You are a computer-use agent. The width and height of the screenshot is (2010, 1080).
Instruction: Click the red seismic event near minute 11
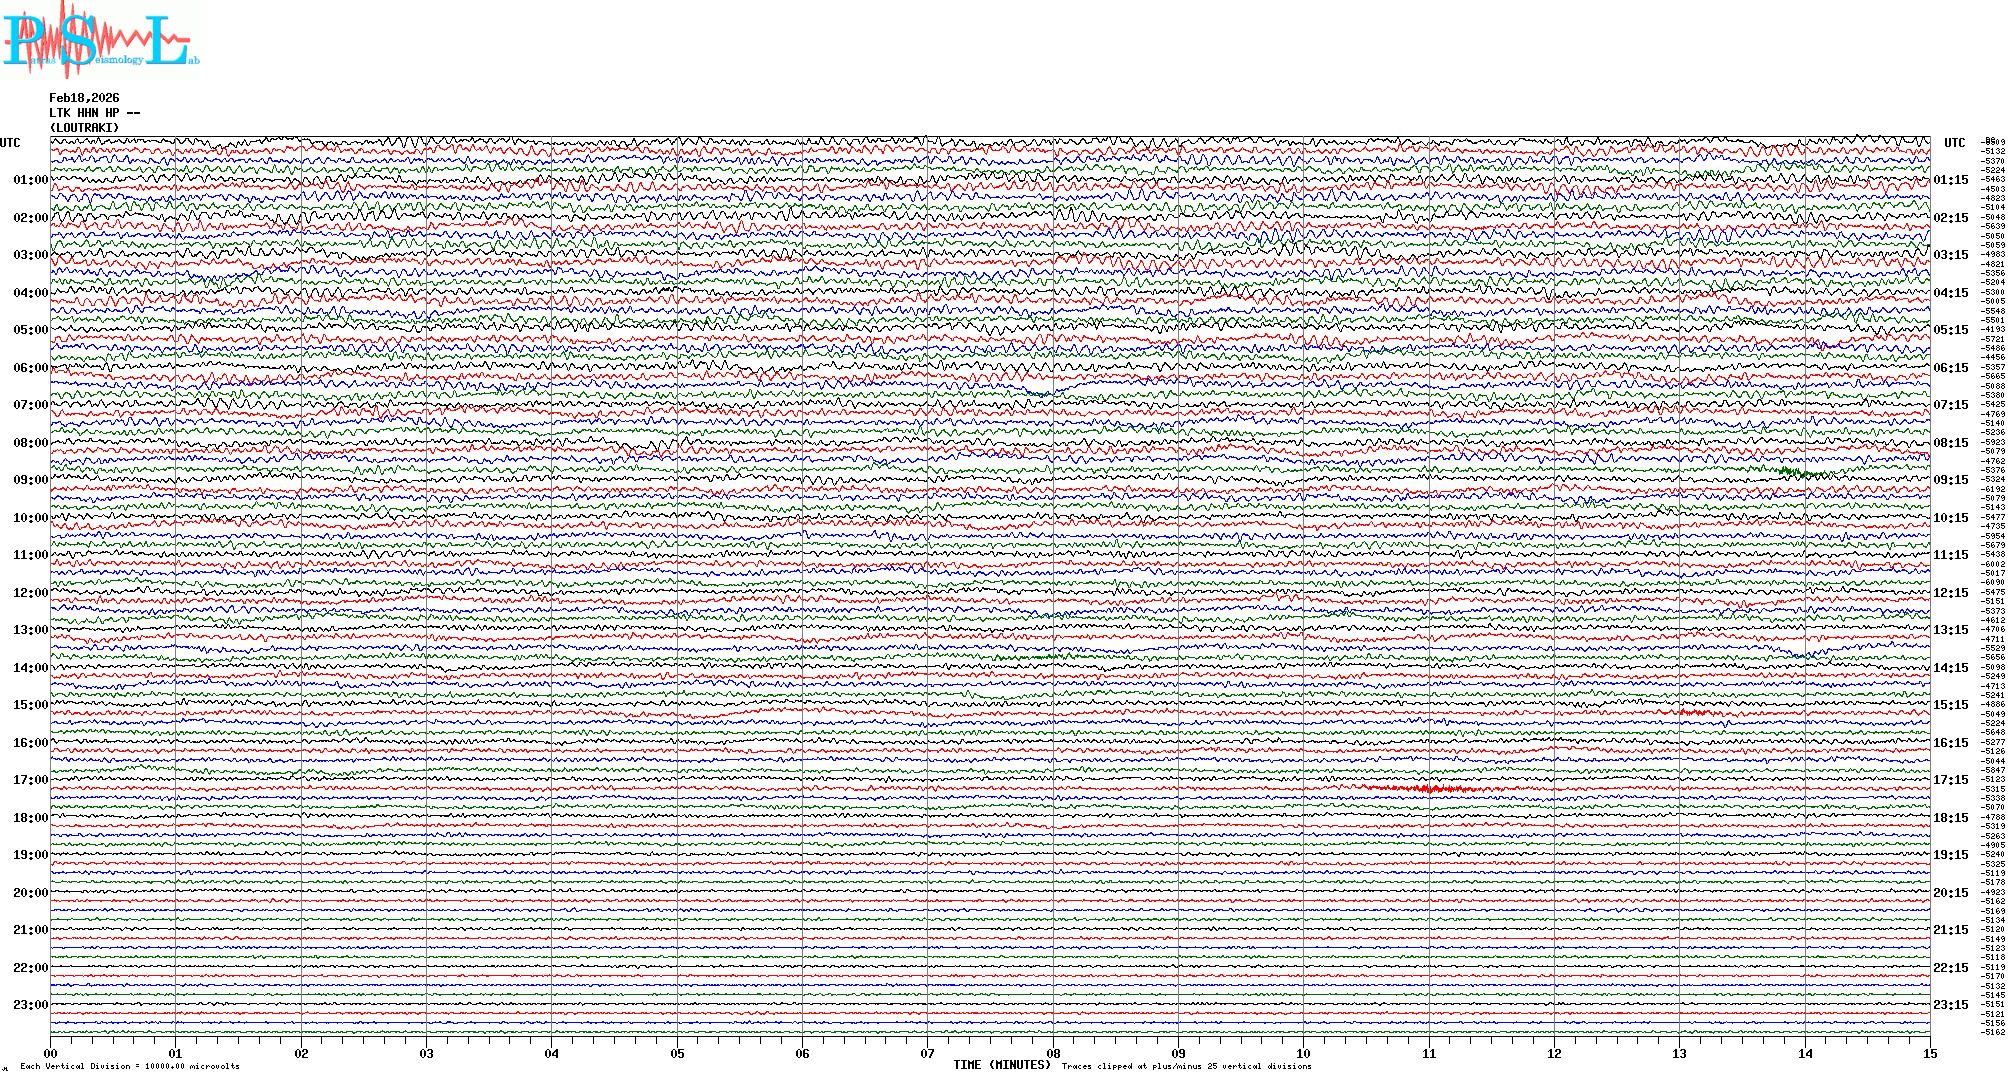point(1430,789)
